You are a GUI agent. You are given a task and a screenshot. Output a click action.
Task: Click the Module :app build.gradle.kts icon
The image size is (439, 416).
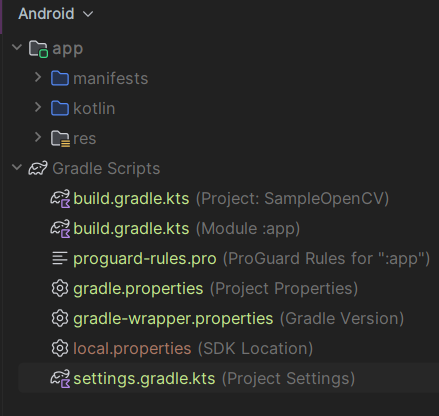tap(60, 229)
